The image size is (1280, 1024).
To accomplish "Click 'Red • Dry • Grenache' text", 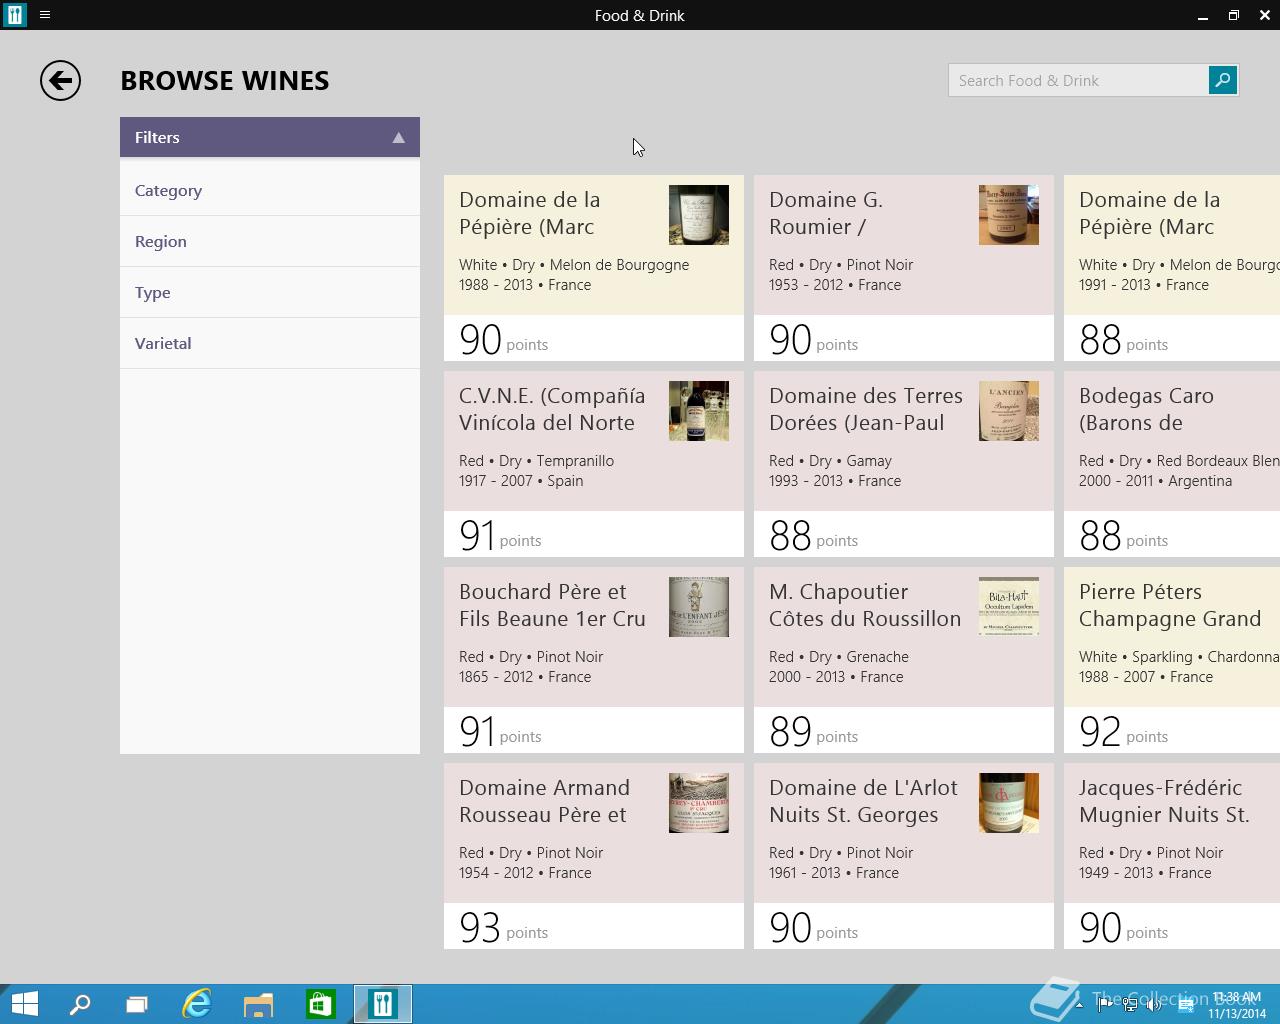I will [x=839, y=657].
